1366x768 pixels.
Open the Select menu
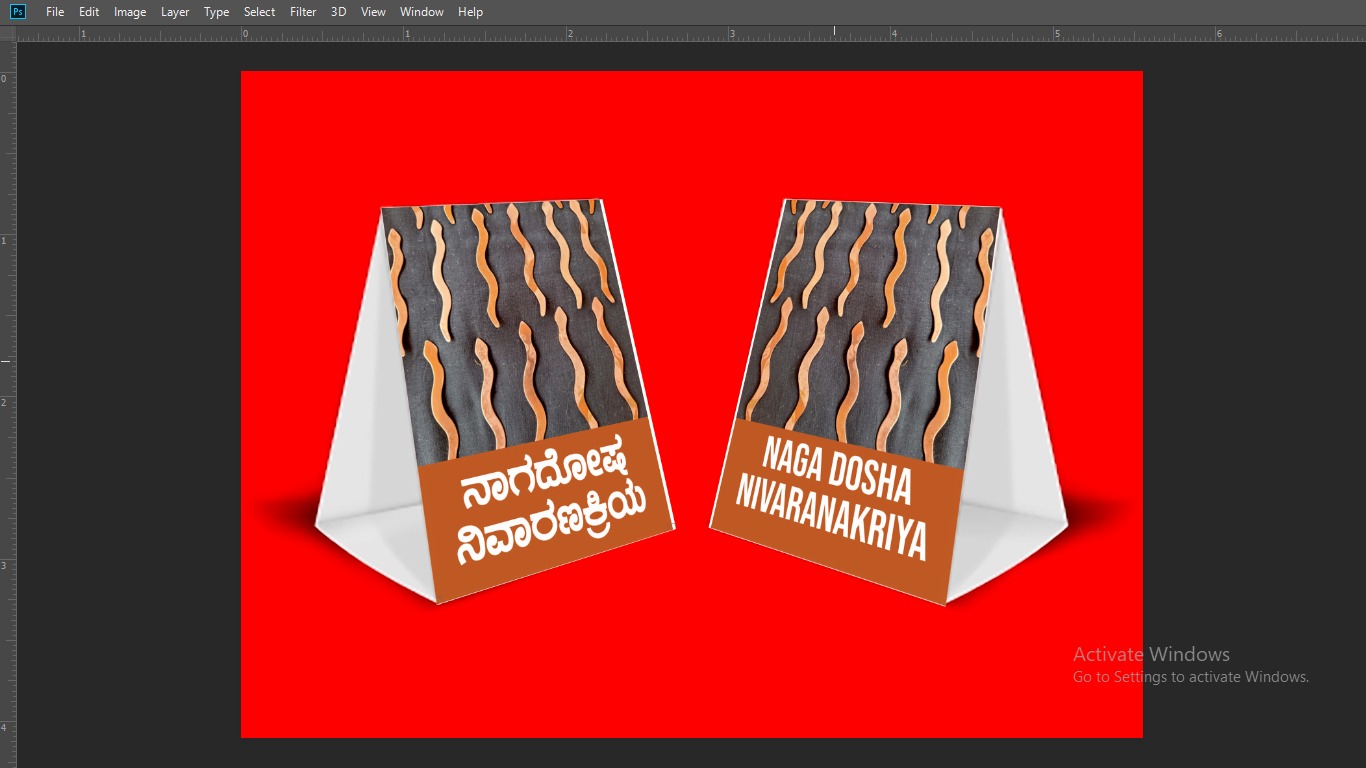point(259,12)
